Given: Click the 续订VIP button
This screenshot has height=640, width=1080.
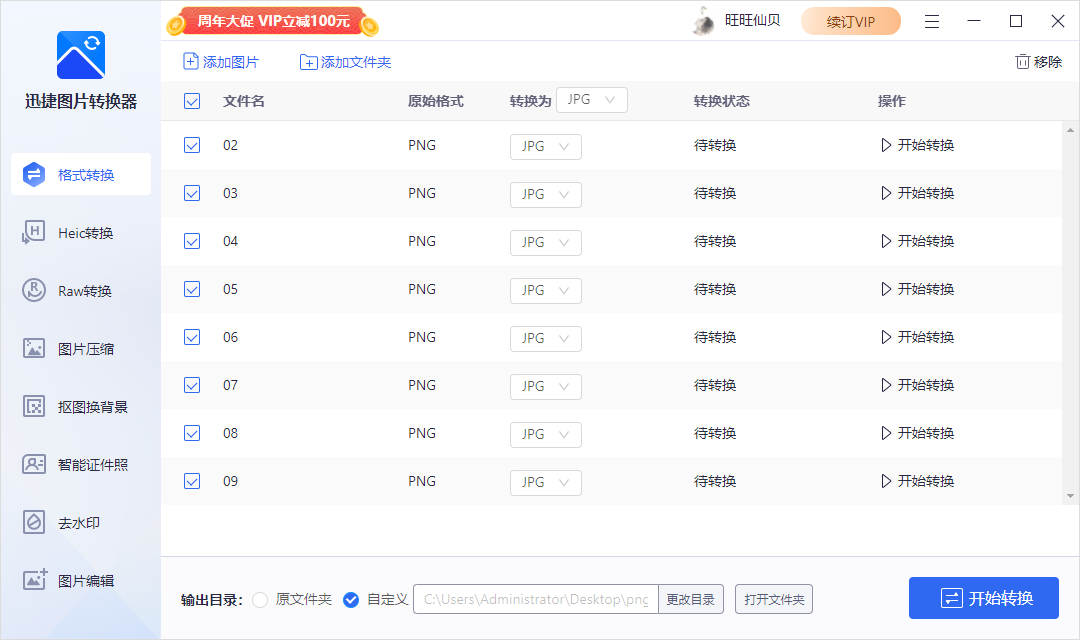Looking at the screenshot, I should 851,20.
